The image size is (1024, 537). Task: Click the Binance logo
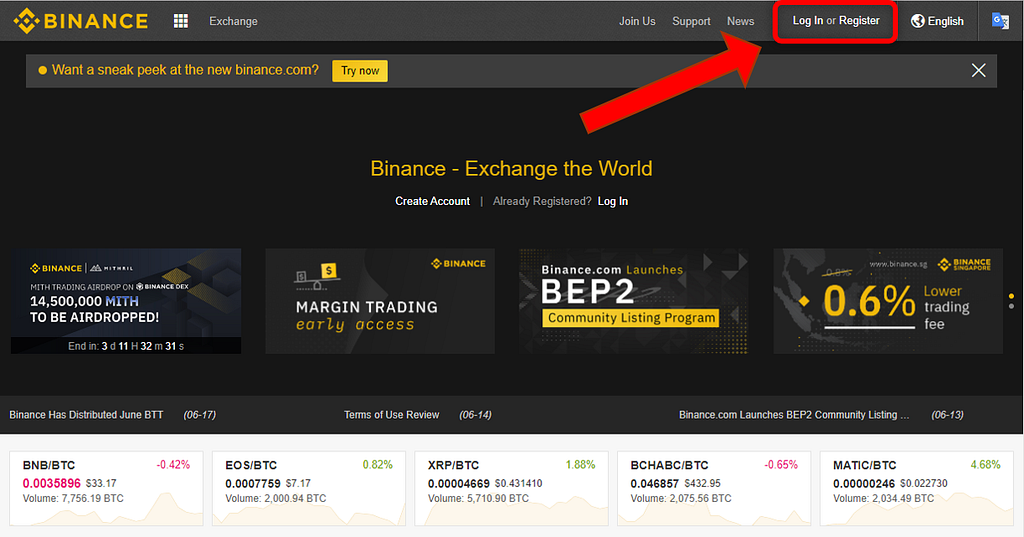[x=81, y=21]
